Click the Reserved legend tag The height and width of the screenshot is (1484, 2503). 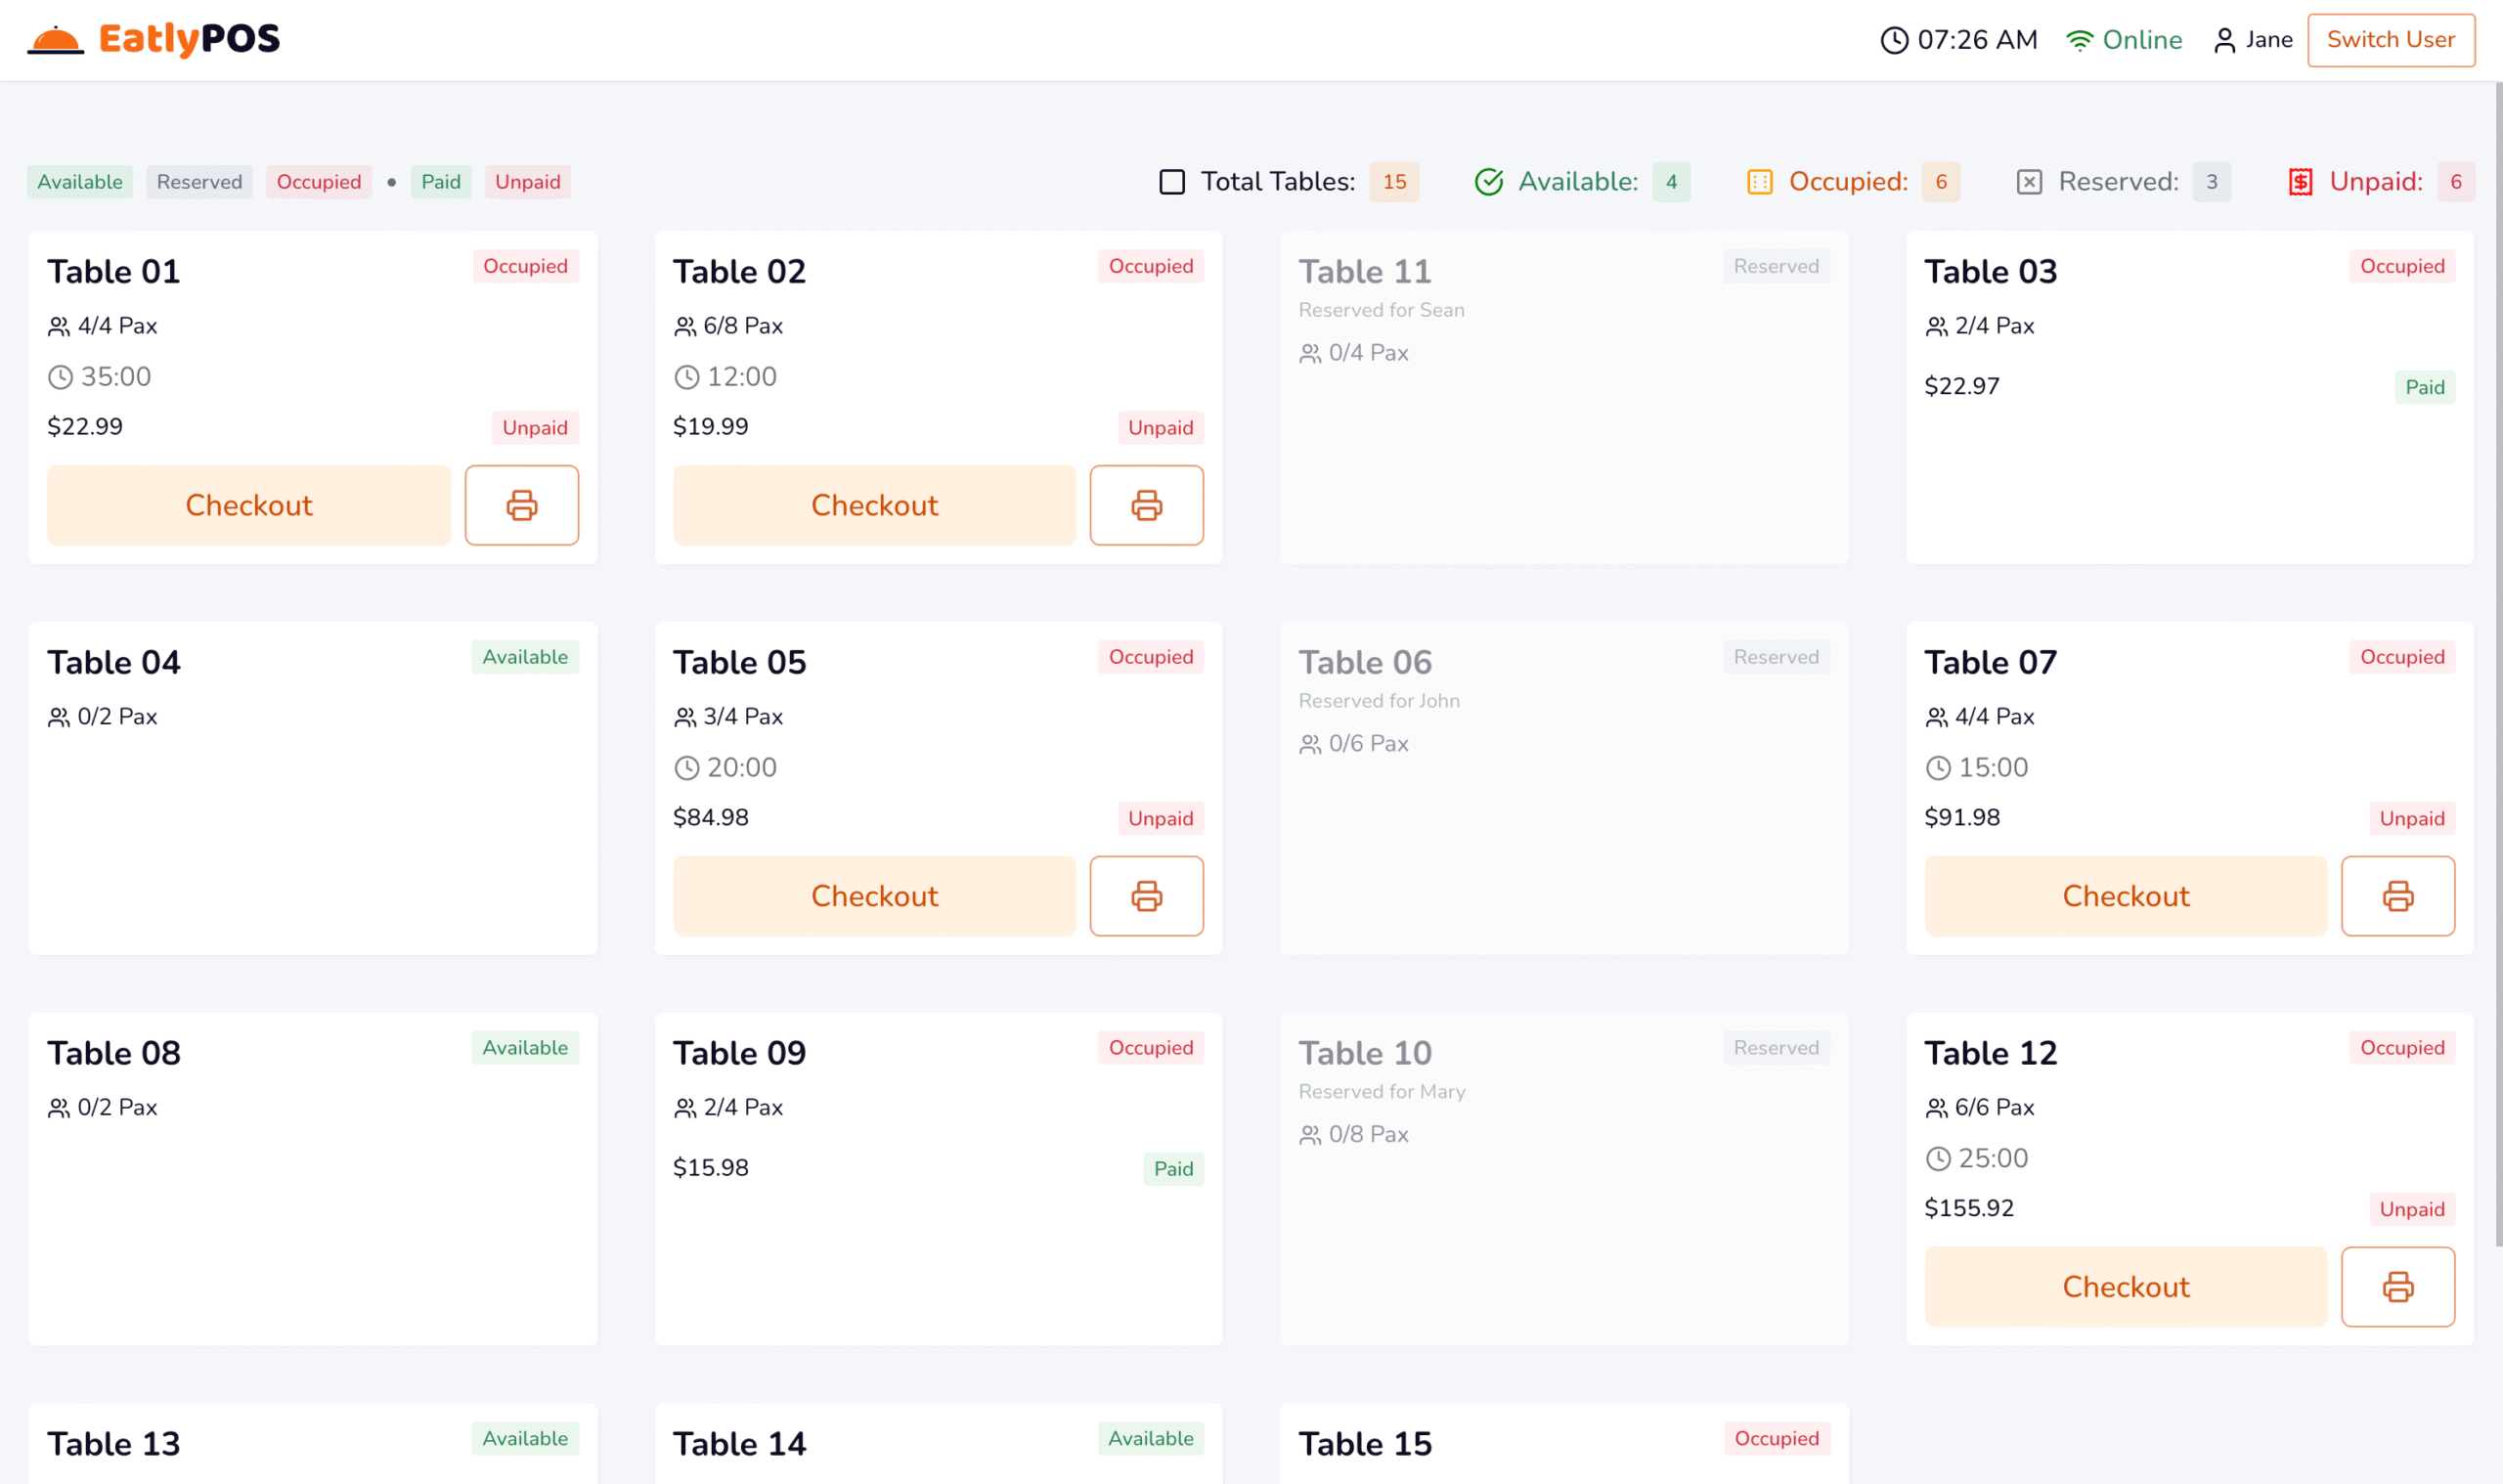[x=199, y=182]
